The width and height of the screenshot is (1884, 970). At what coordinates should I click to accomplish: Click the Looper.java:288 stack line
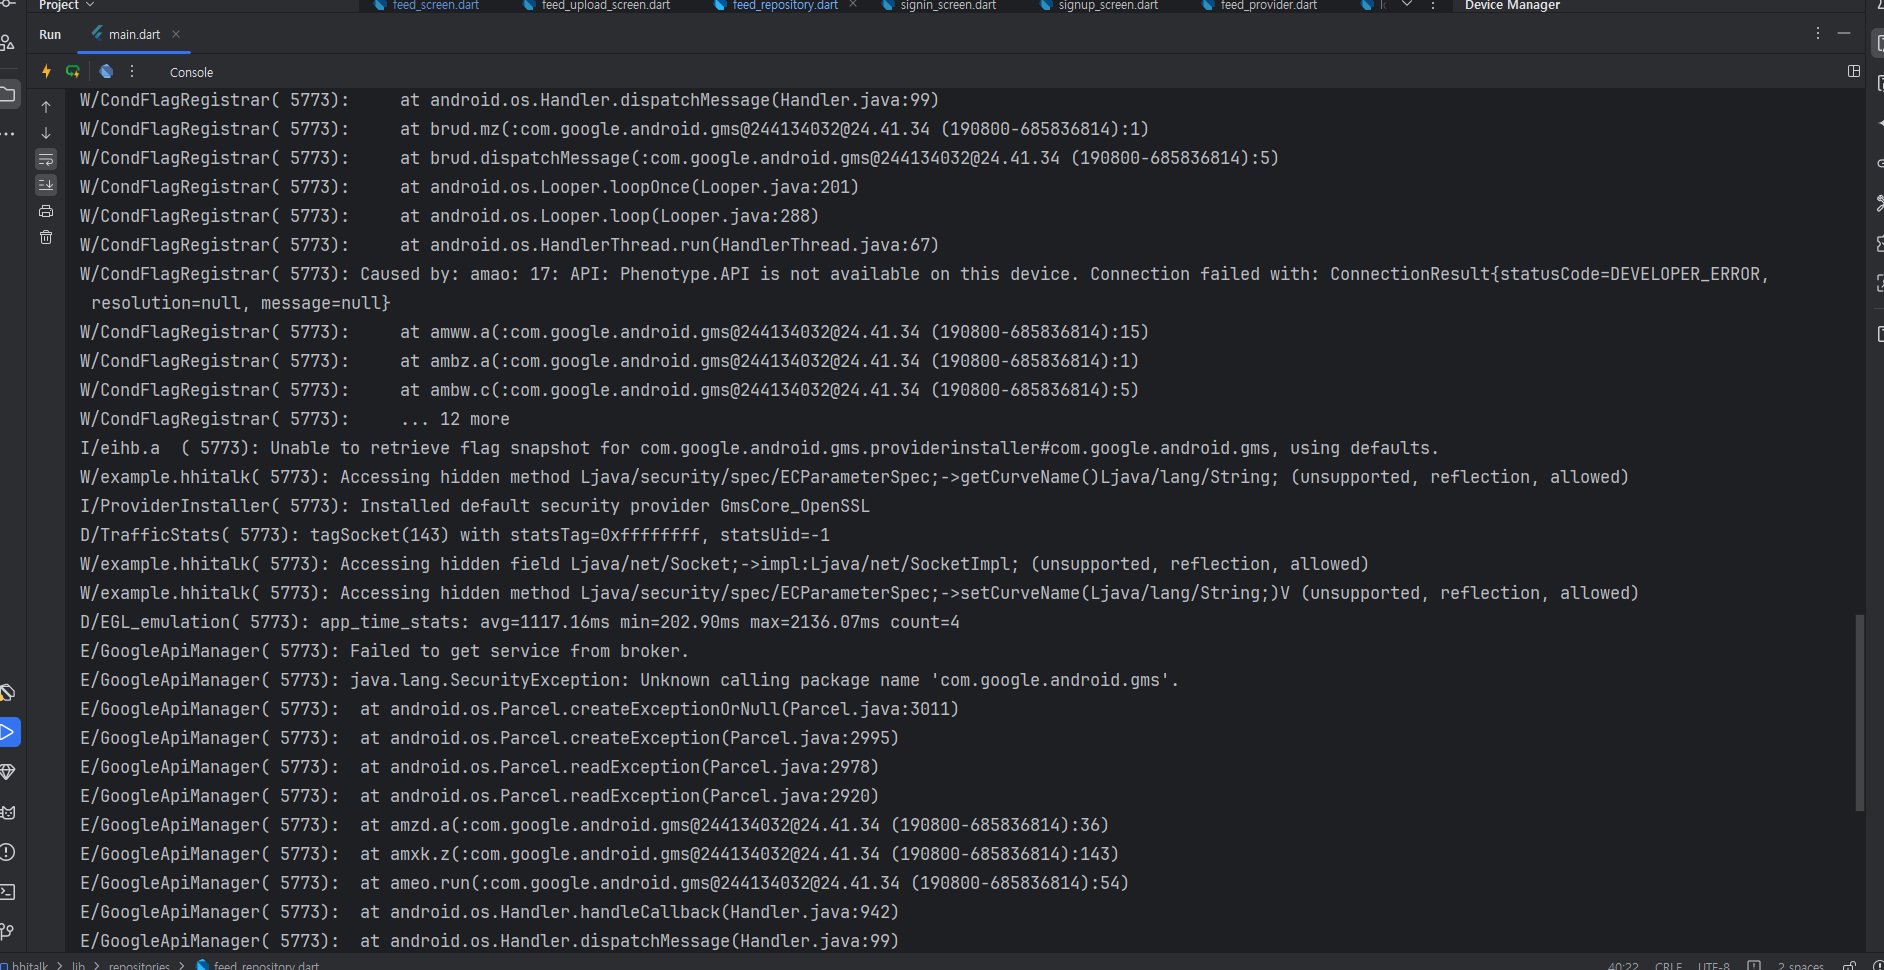[449, 216]
